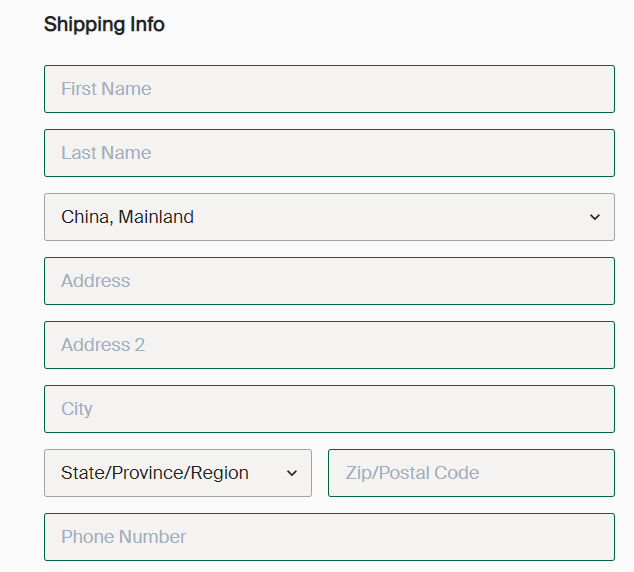Image resolution: width=634 pixels, height=572 pixels.
Task: Click the "City" placeholder text
Action: (x=77, y=409)
